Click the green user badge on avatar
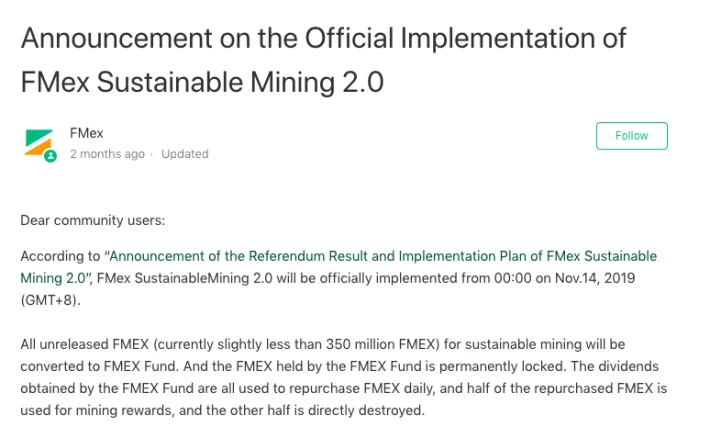The image size is (710, 438). tap(50, 156)
